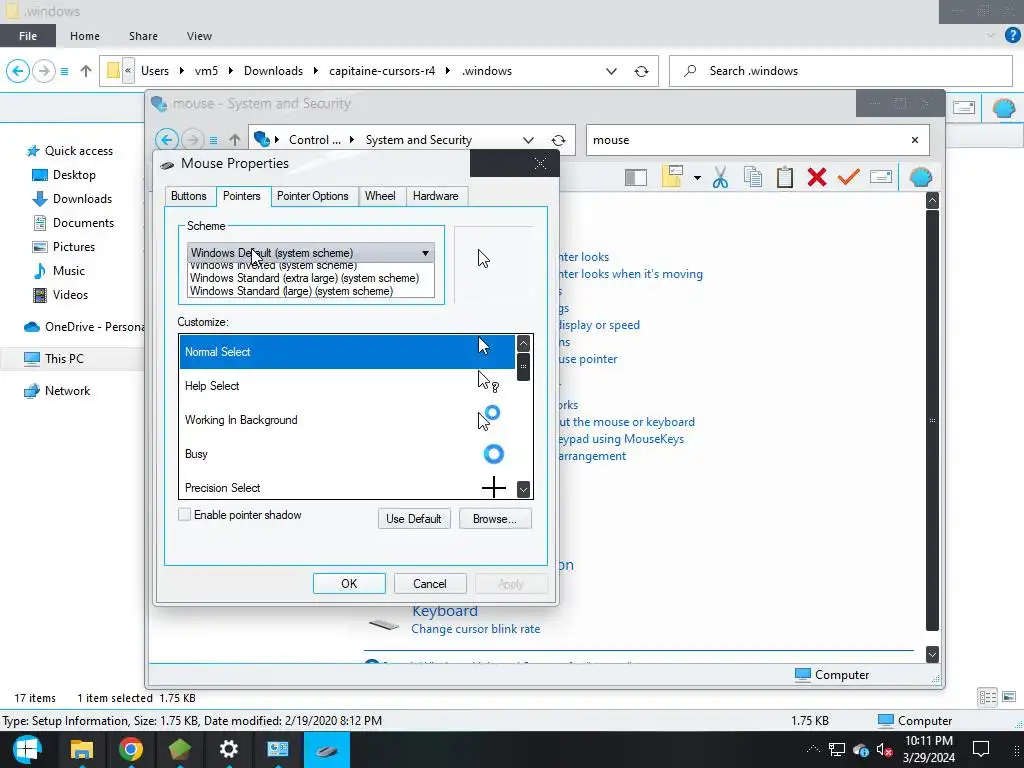Open the Share ribbon tab
1024x768 pixels.
pos(143,36)
